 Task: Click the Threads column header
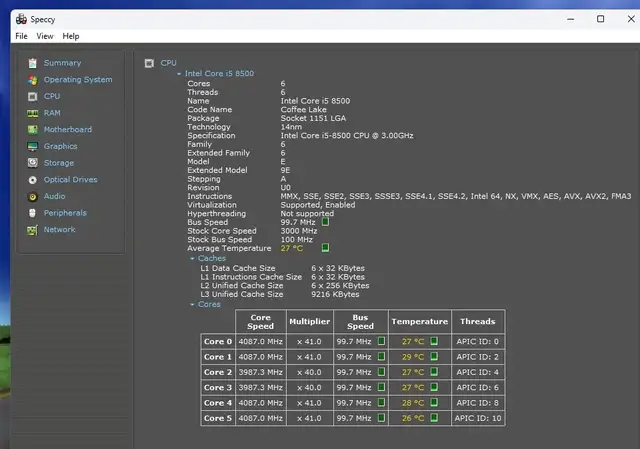[x=478, y=322]
